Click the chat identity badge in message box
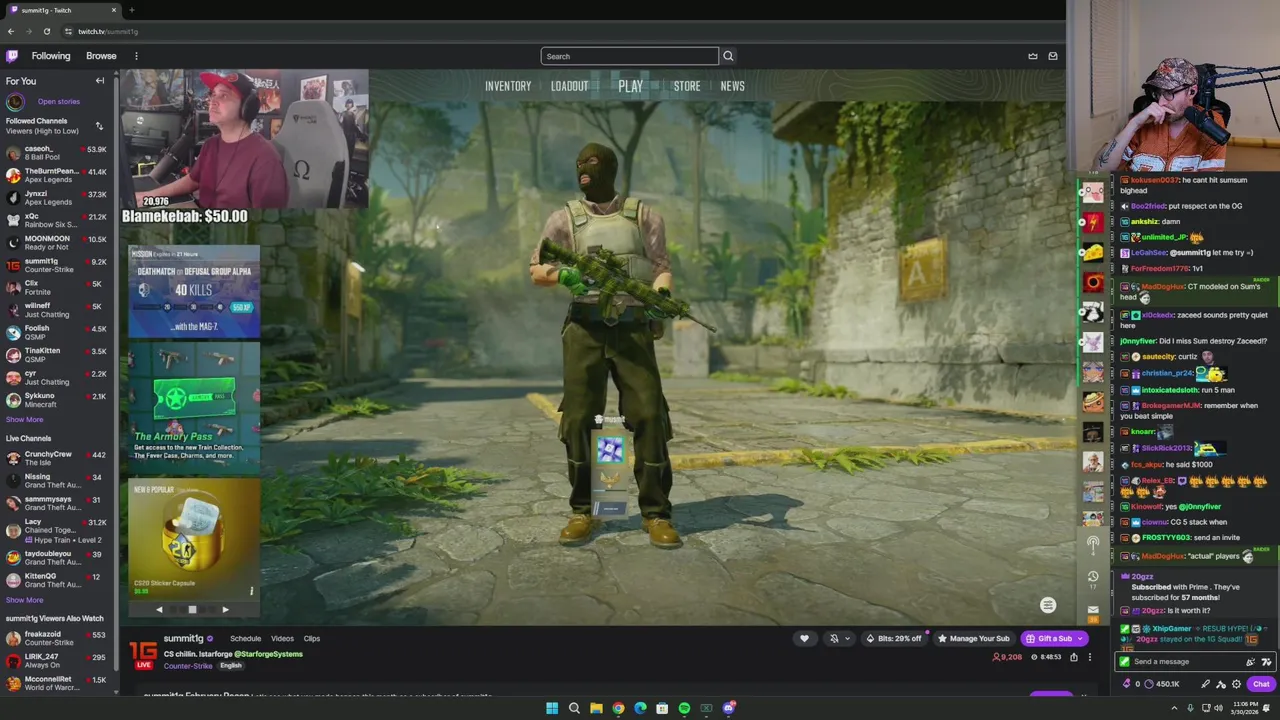 1125,662
